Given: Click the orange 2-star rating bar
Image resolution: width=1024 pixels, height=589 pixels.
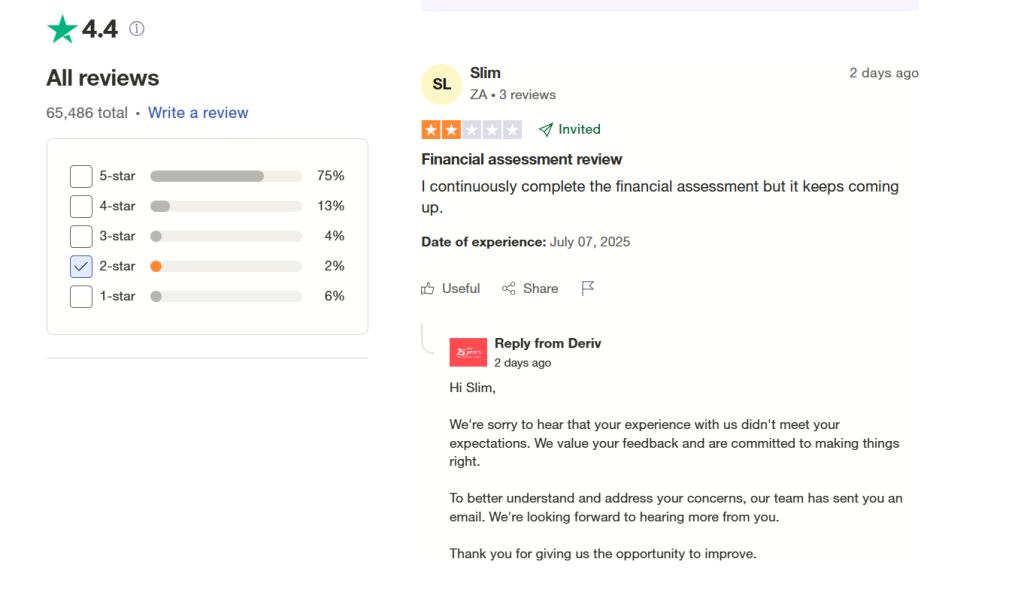Looking at the screenshot, I should coord(226,266).
